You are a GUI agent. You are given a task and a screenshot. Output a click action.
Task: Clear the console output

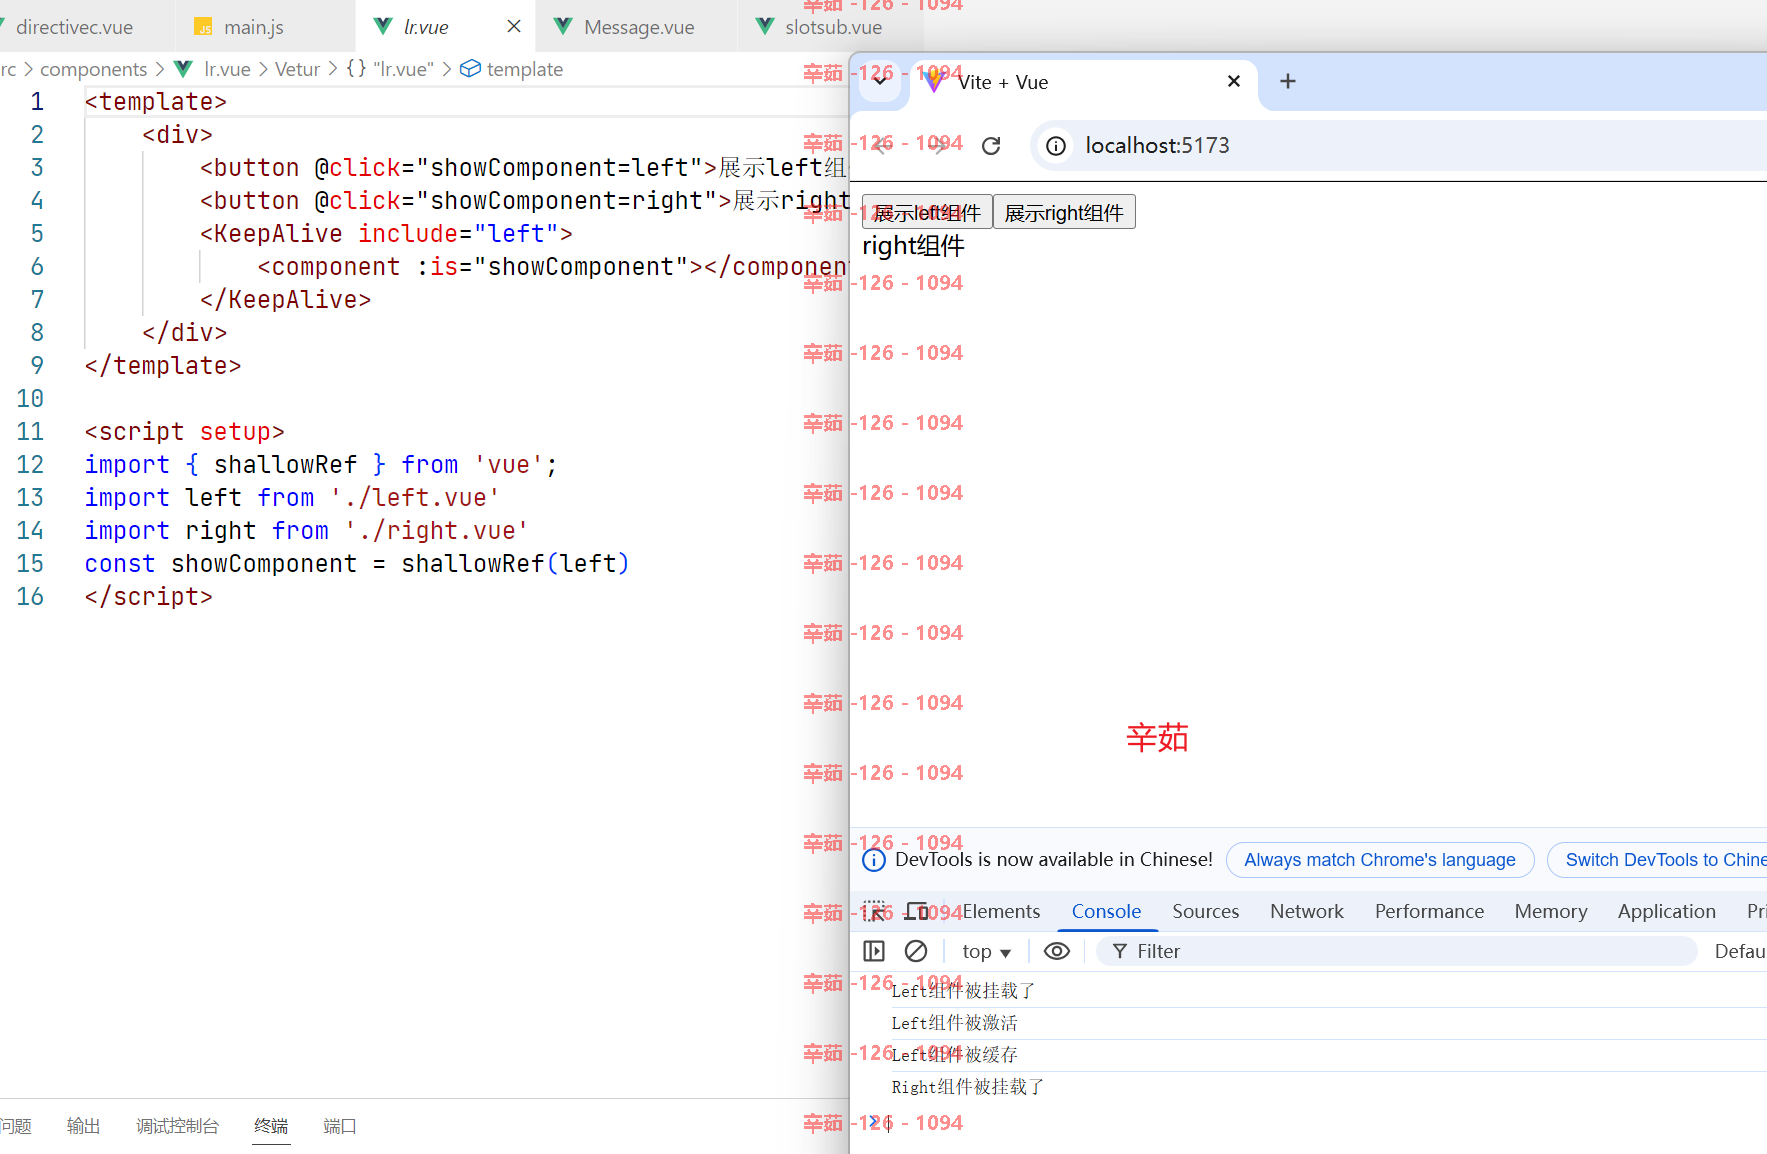[916, 951]
